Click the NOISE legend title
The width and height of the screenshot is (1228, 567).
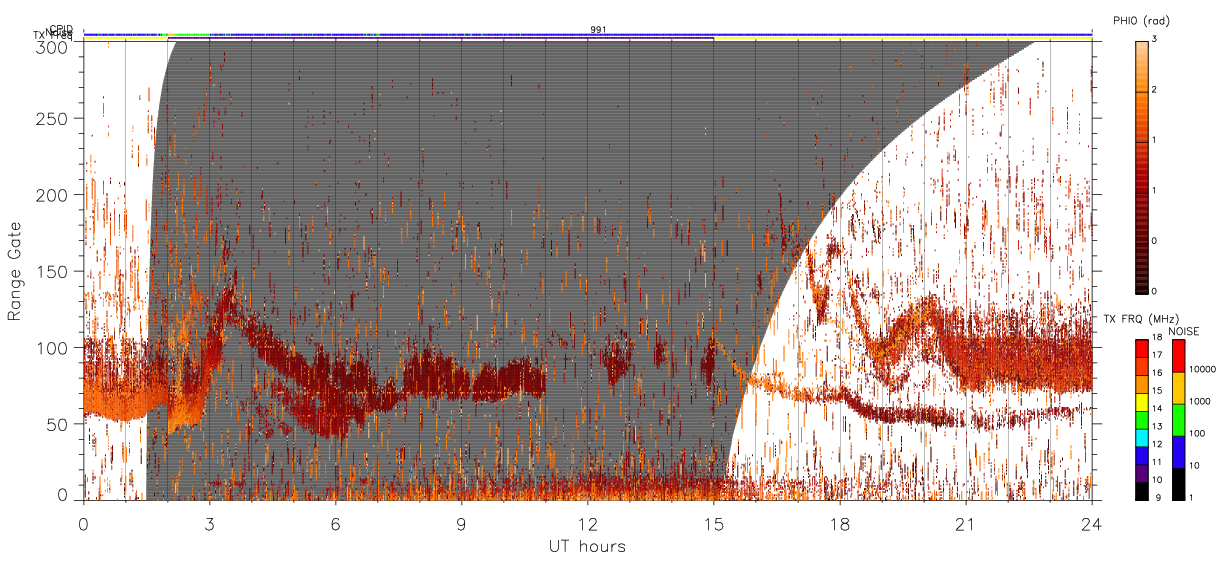tap(1184, 331)
